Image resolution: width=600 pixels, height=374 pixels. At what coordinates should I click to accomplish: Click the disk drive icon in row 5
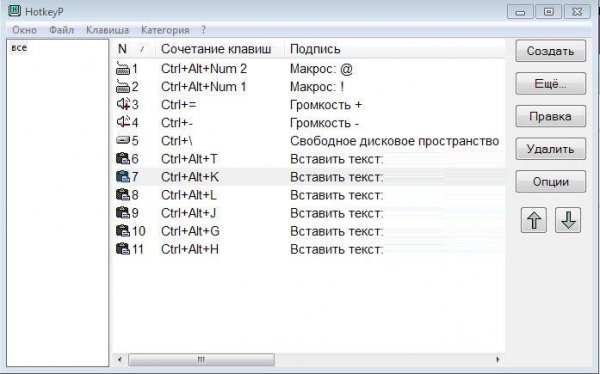click(x=123, y=140)
